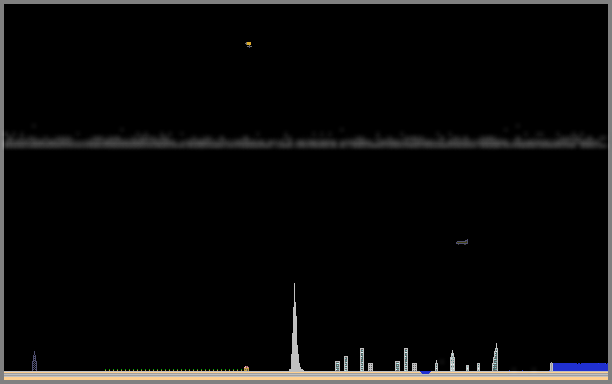Select the leftmost short wide city building
Screen dimensions: 612x384
coord(338,366)
